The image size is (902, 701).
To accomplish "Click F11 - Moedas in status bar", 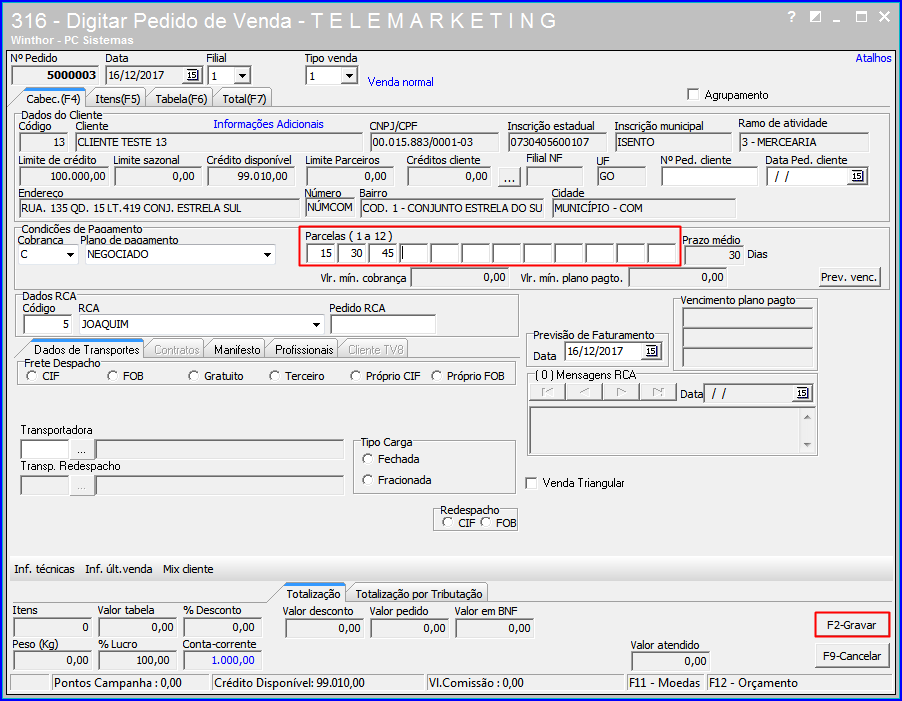I will pyautogui.click(x=664, y=683).
